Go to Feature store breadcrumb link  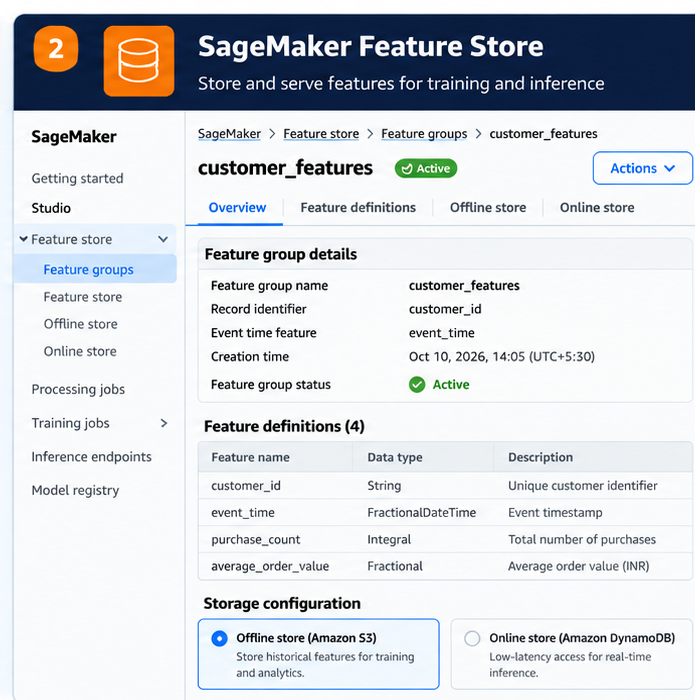(x=321, y=134)
